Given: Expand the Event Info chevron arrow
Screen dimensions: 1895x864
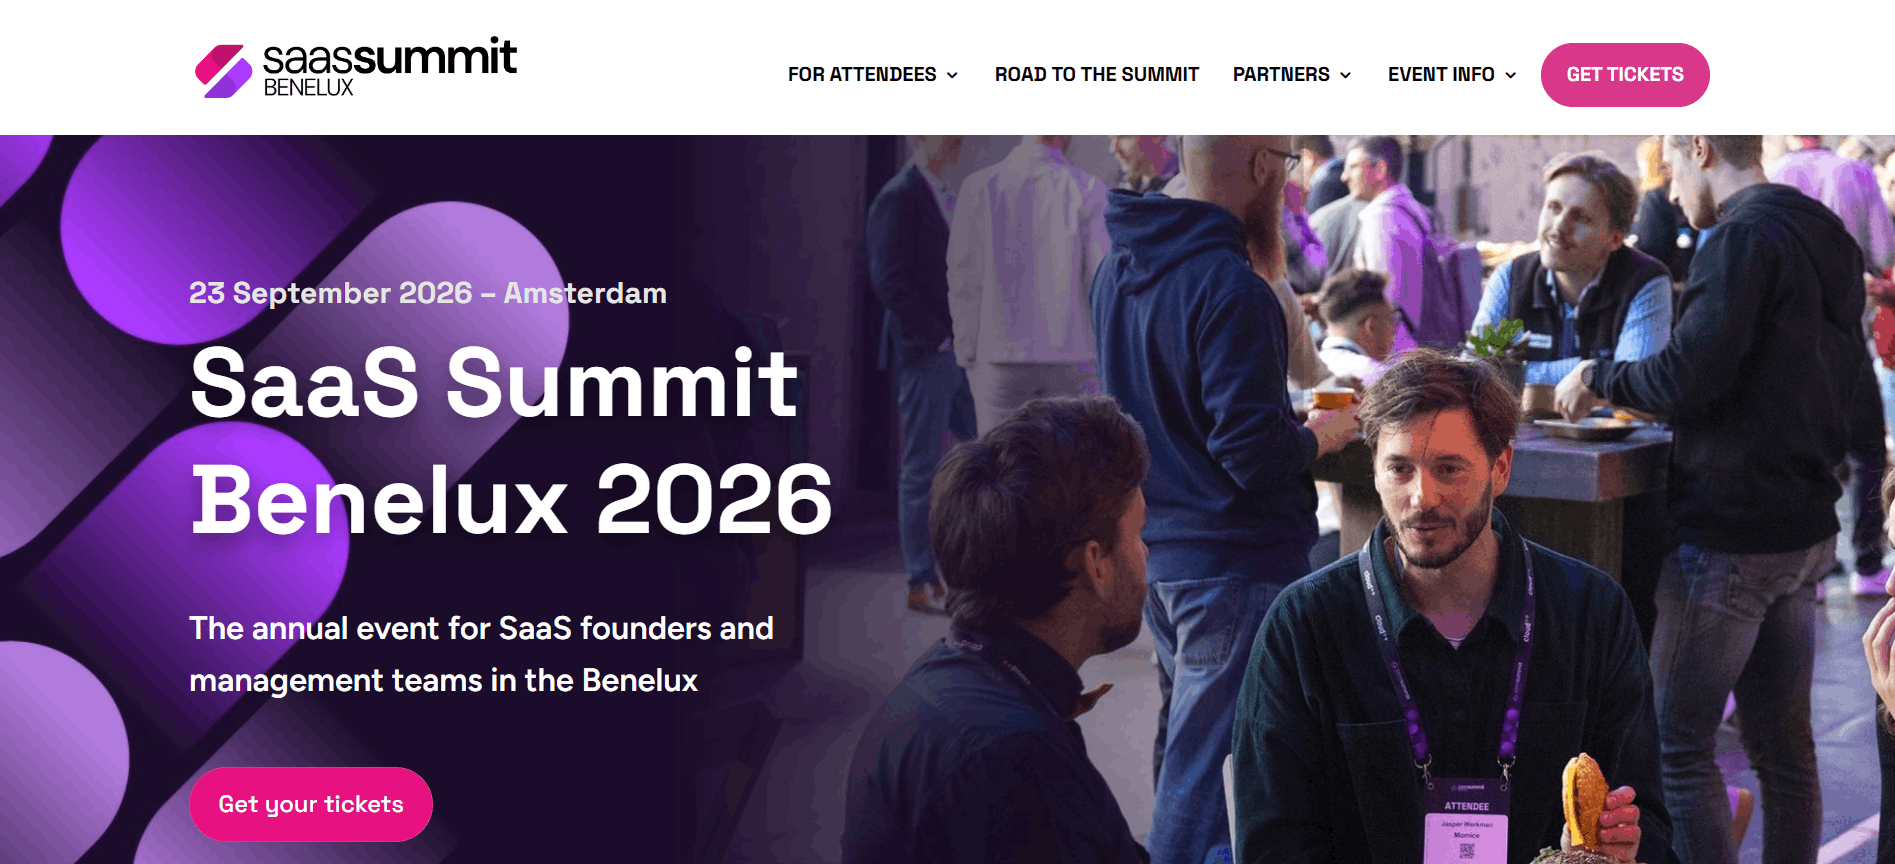Looking at the screenshot, I should (1510, 75).
